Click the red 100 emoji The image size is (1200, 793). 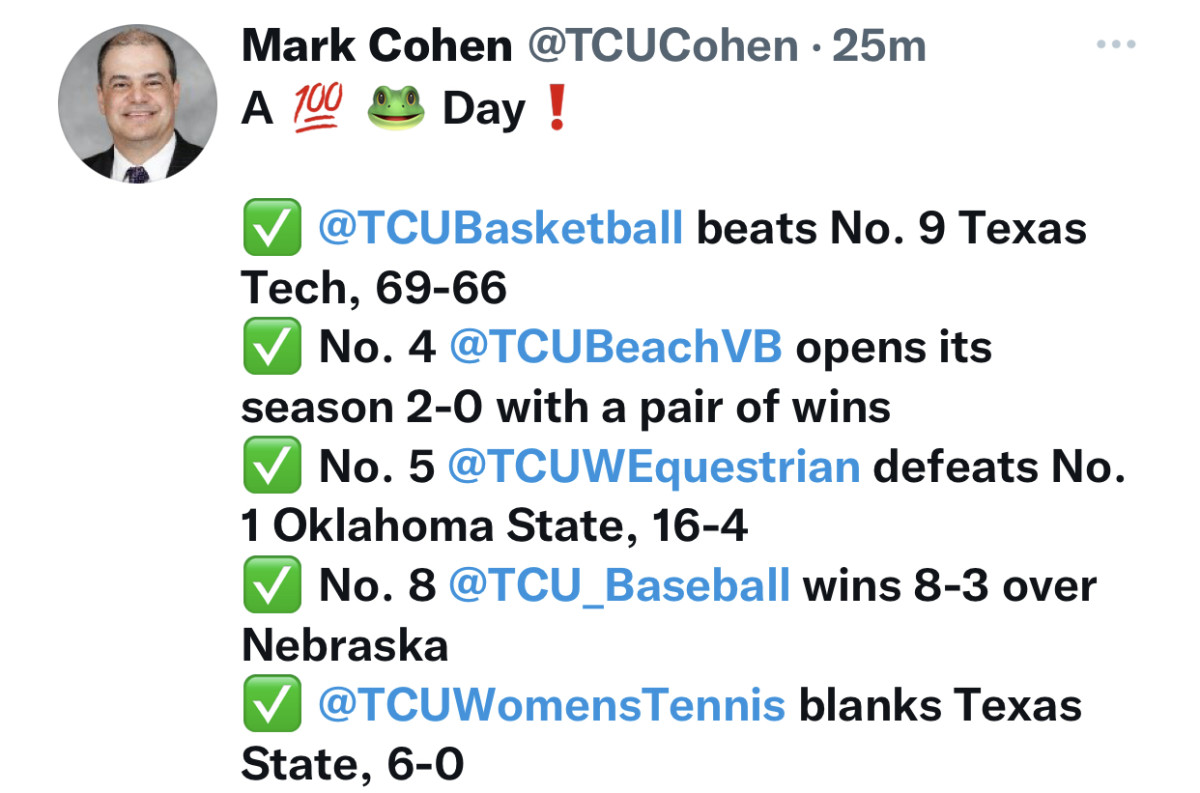[318, 108]
